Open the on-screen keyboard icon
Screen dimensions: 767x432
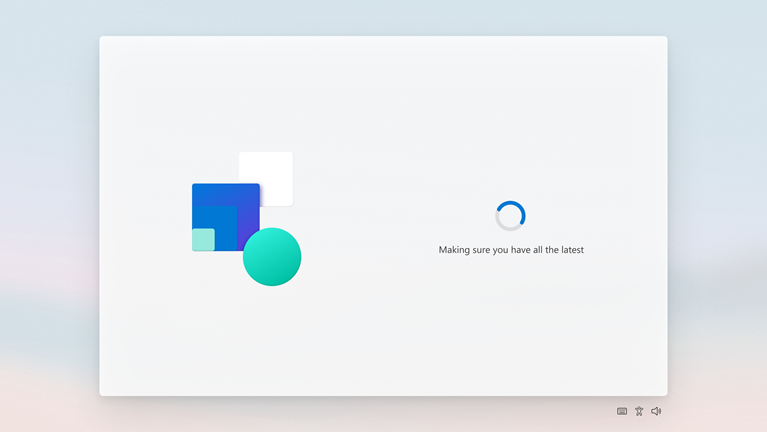(x=622, y=411)
